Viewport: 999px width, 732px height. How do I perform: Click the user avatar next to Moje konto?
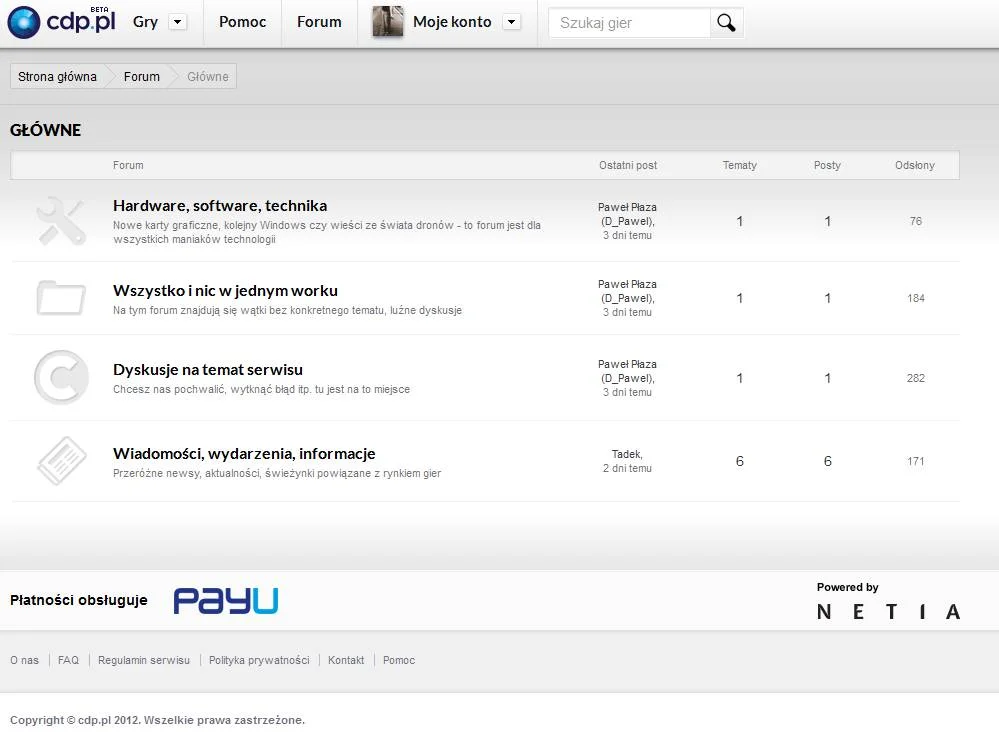(387, 22)
